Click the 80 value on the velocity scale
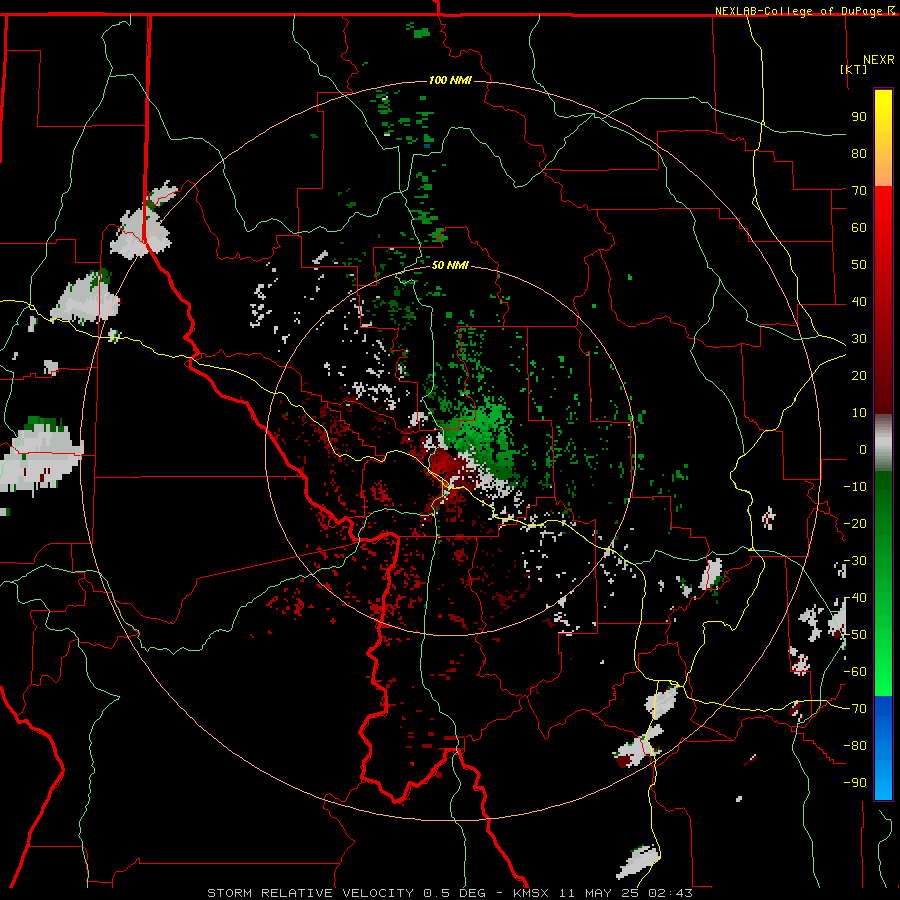The height and width of the screenshot is (900, 900). click(859, 153)
